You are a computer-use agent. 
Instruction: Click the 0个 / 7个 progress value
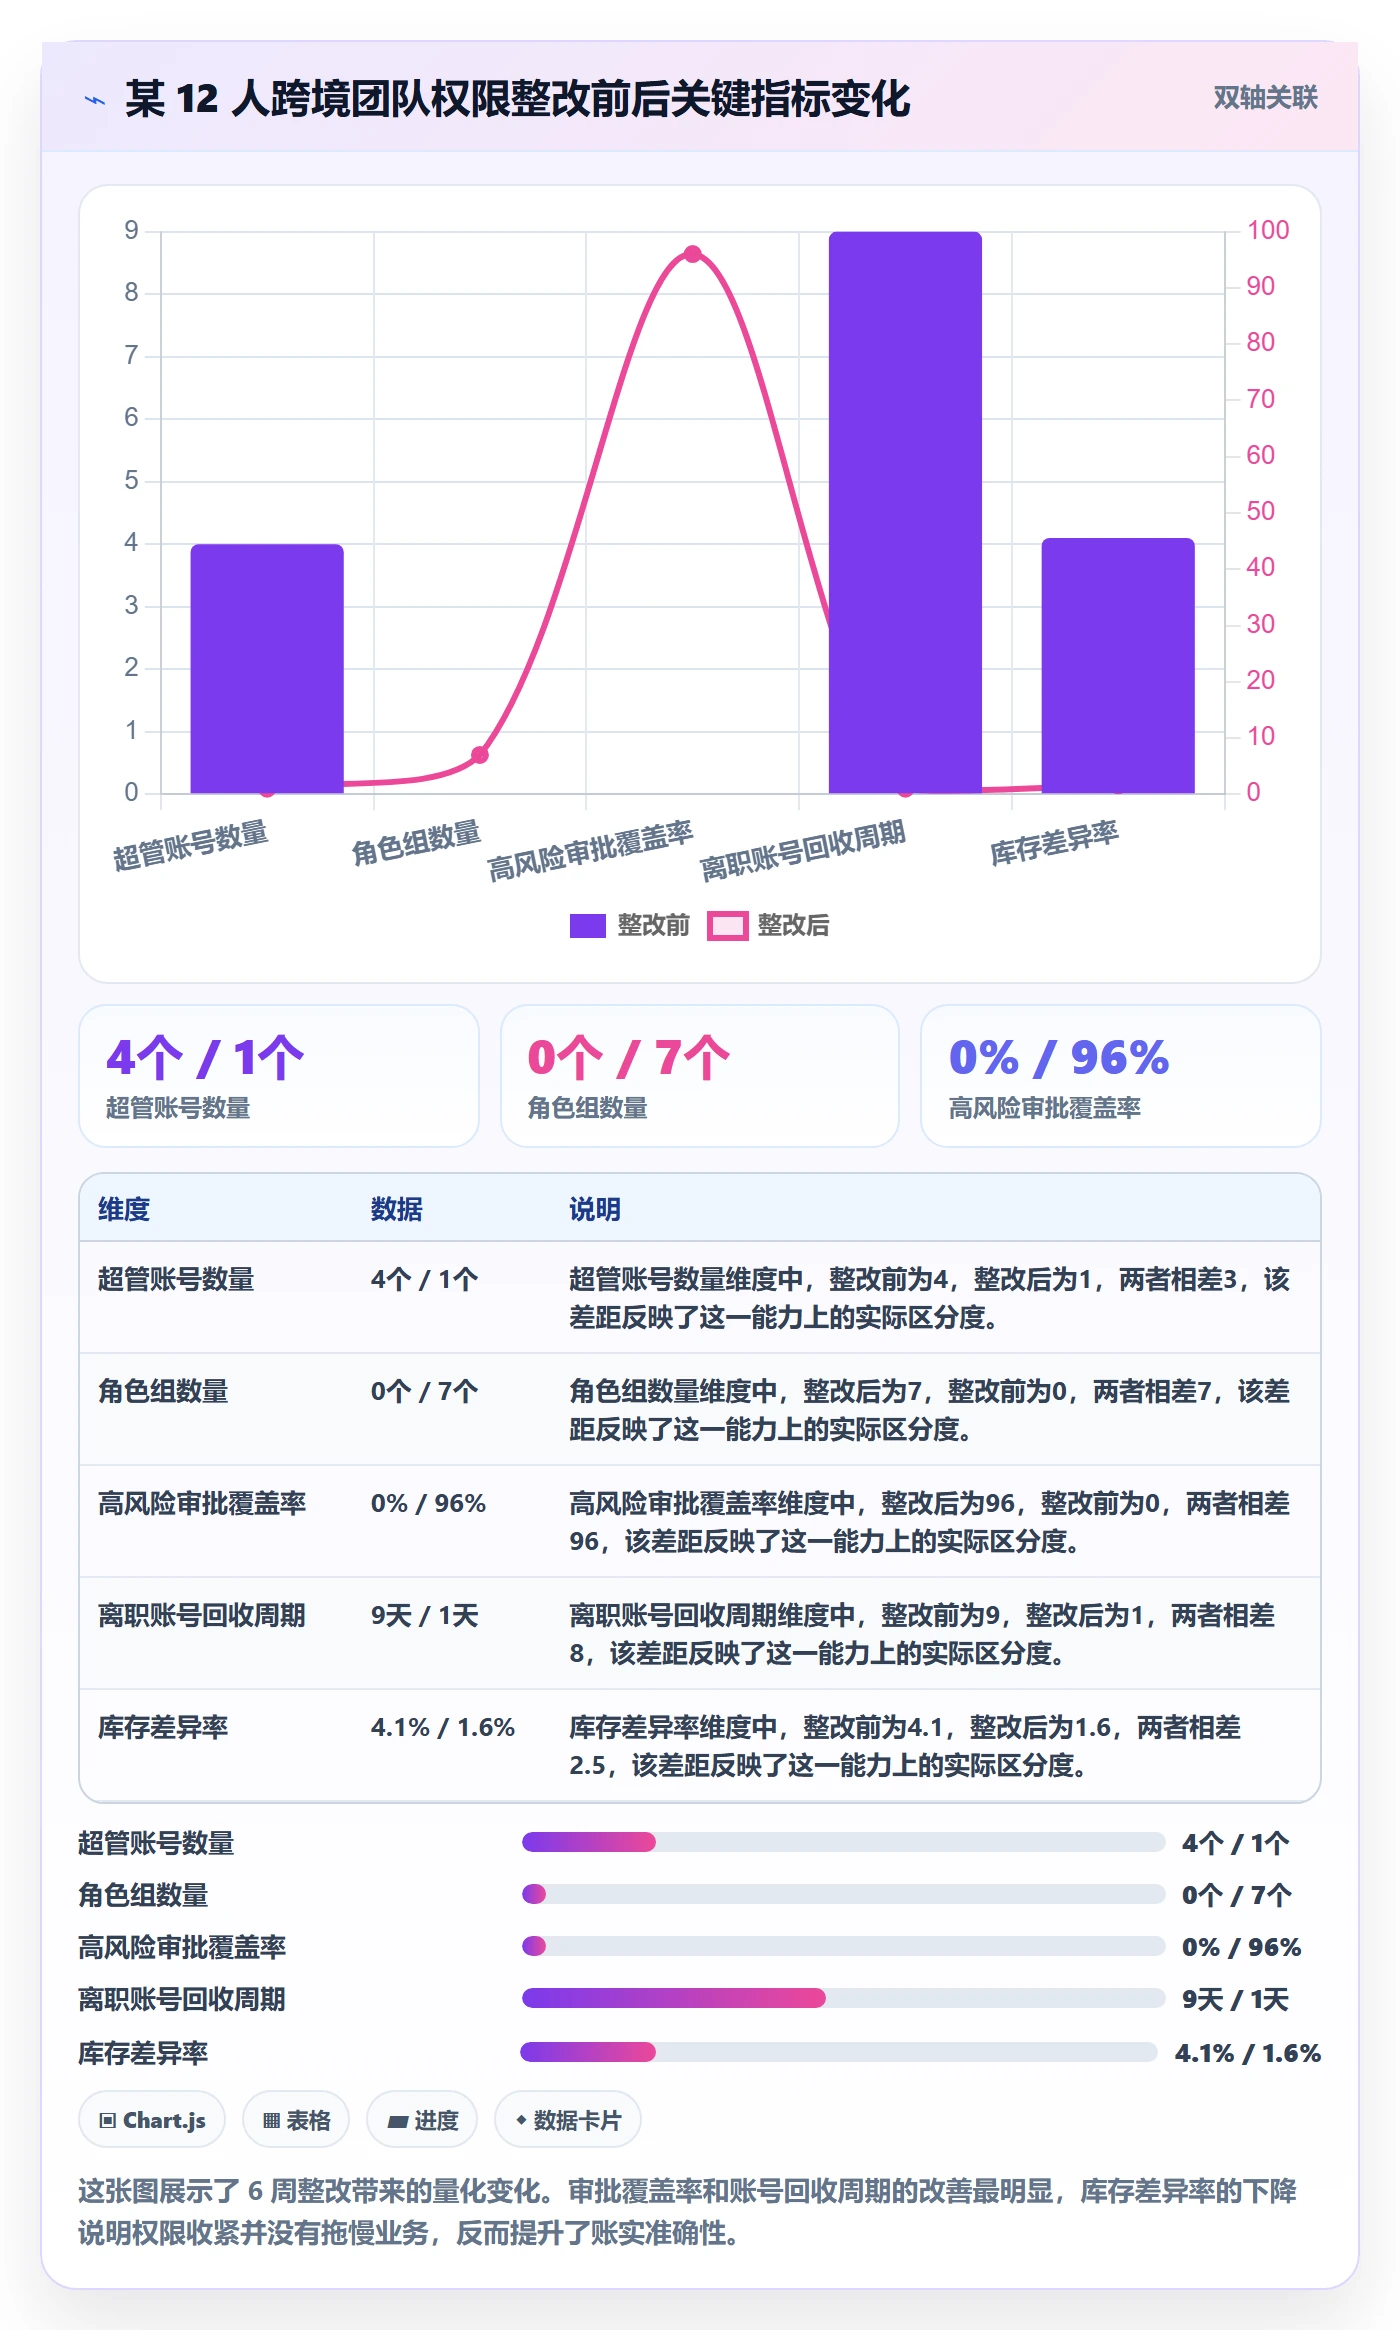(x=1237, y=1895)
